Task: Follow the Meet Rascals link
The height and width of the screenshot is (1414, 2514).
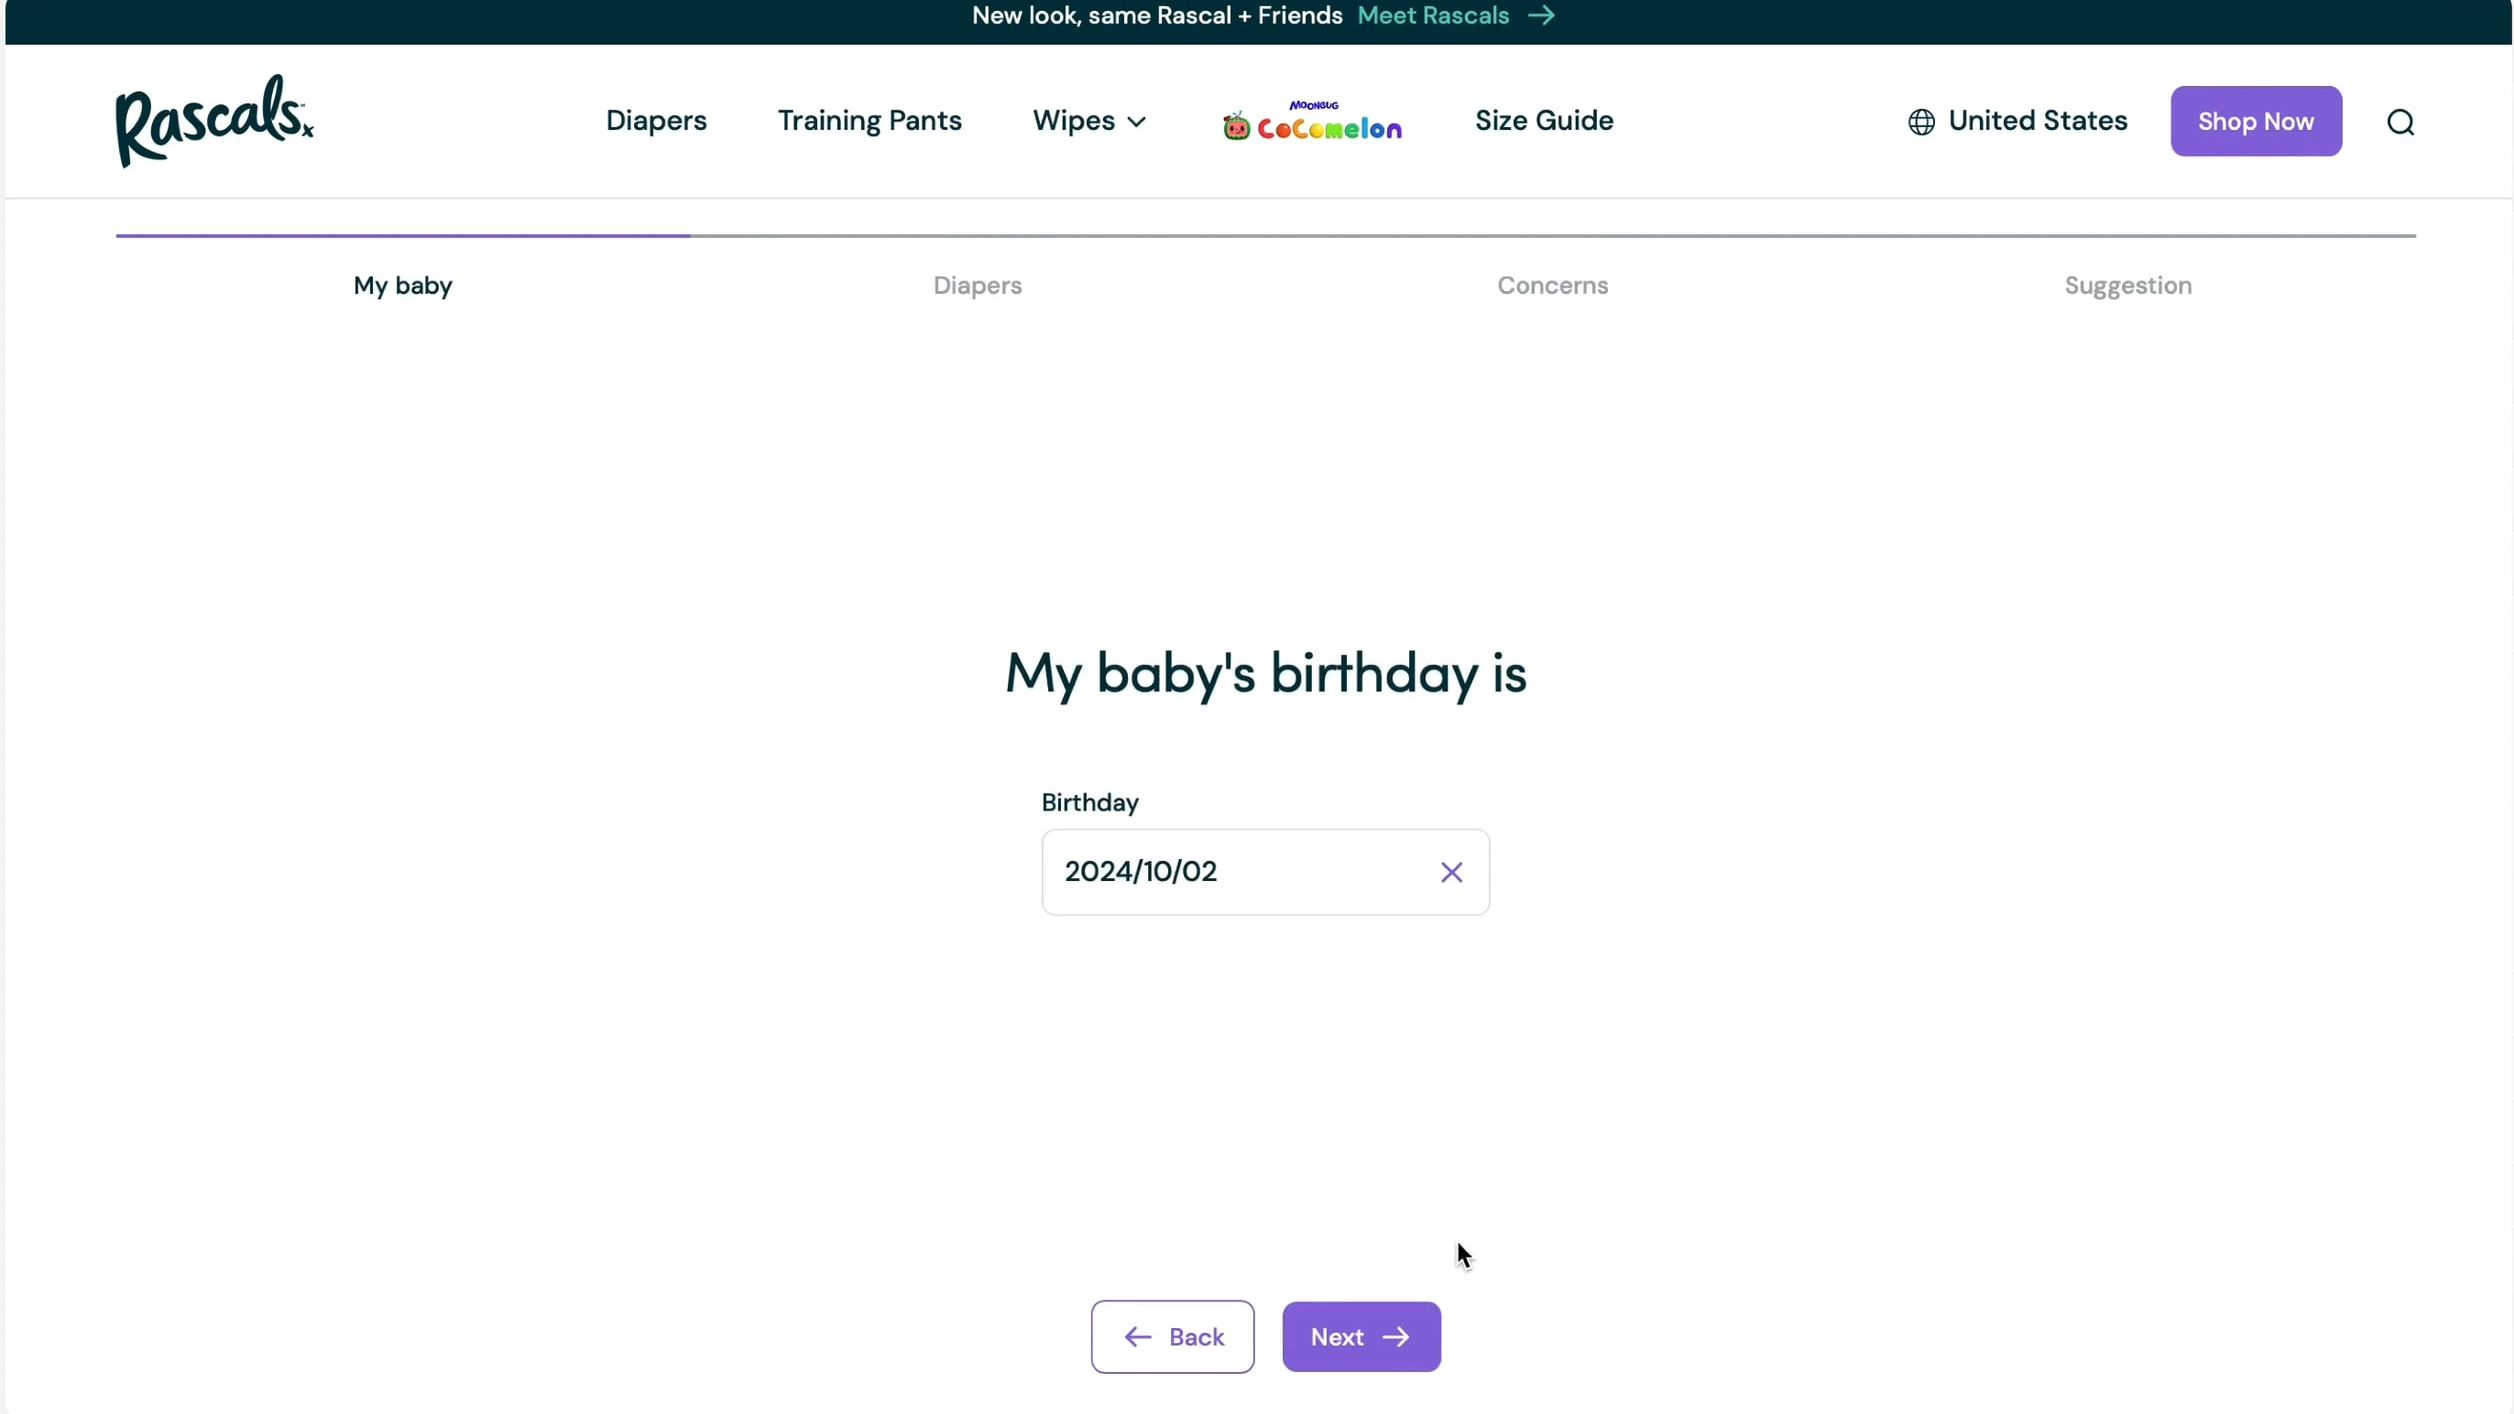Action: point(1432,16)
